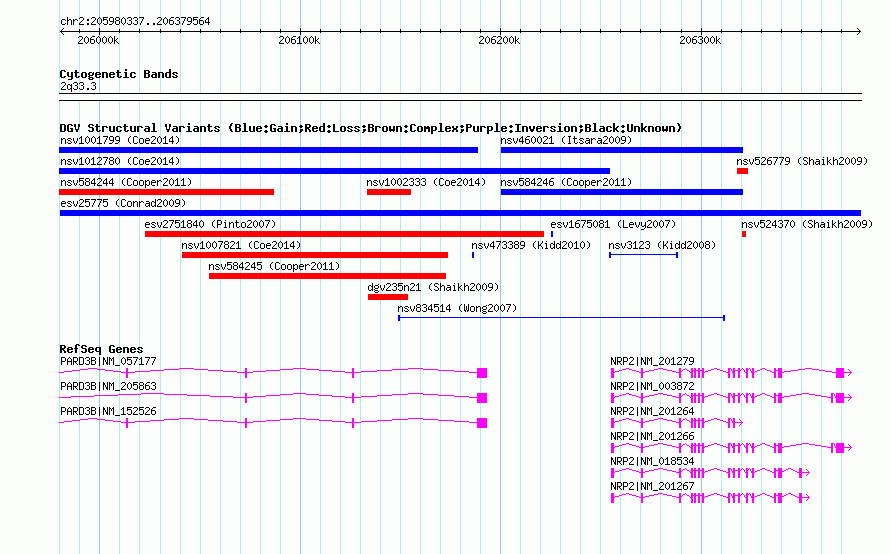Click the NRP2|NM_201267 gene model track

point(710,498)
